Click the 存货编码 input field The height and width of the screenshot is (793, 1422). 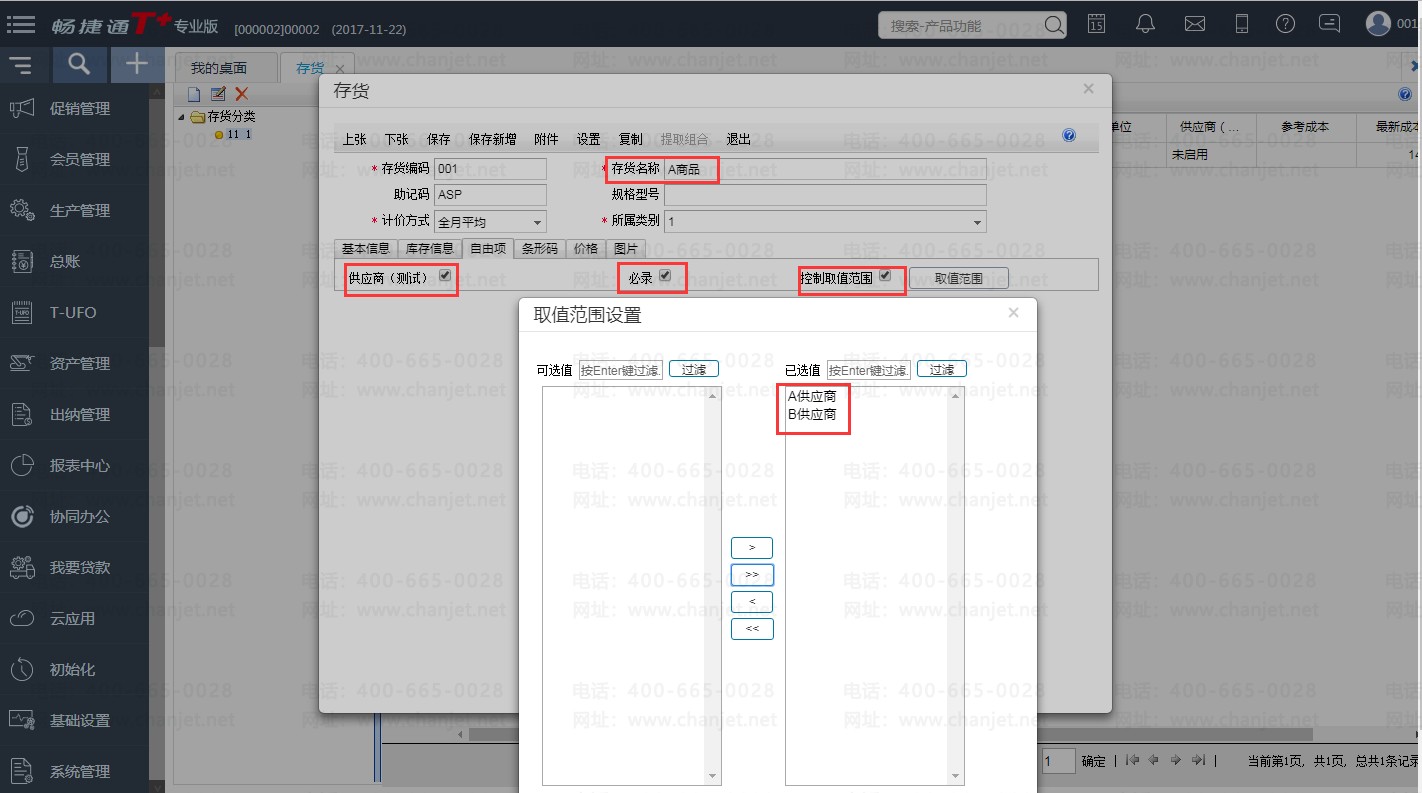coord(491,168)
